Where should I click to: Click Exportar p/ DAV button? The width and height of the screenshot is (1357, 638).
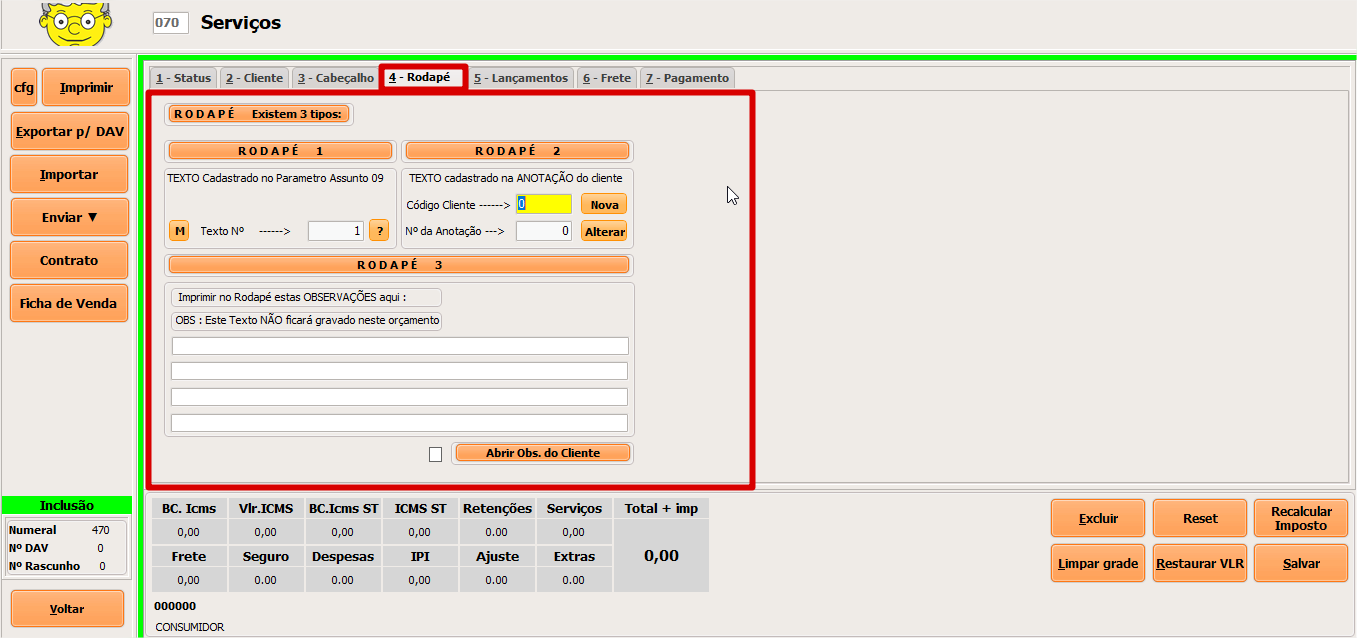click(x=69, y=131)
